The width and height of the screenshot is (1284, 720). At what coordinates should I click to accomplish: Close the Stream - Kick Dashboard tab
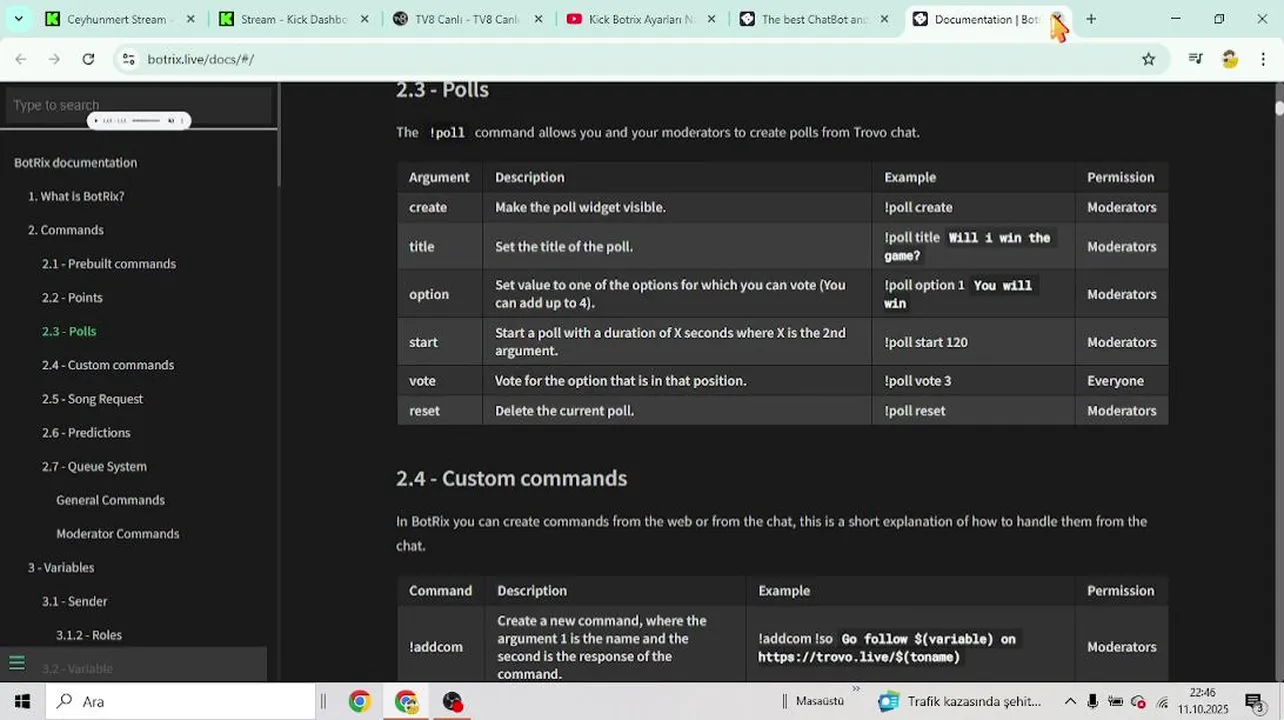[x=364, y=19]
